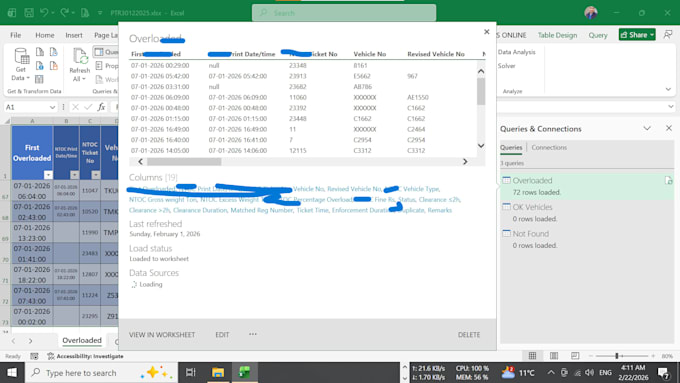Open the comments icon beside Share
The width and height of the screenshot is (680, 383).
(668, 35)
